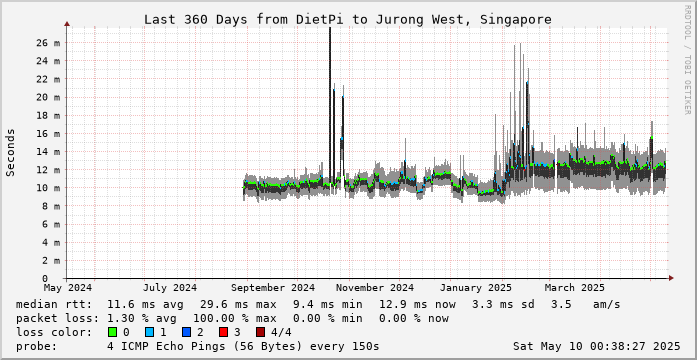Click the March 2025 x-axis label

click(x=575, y=288)
